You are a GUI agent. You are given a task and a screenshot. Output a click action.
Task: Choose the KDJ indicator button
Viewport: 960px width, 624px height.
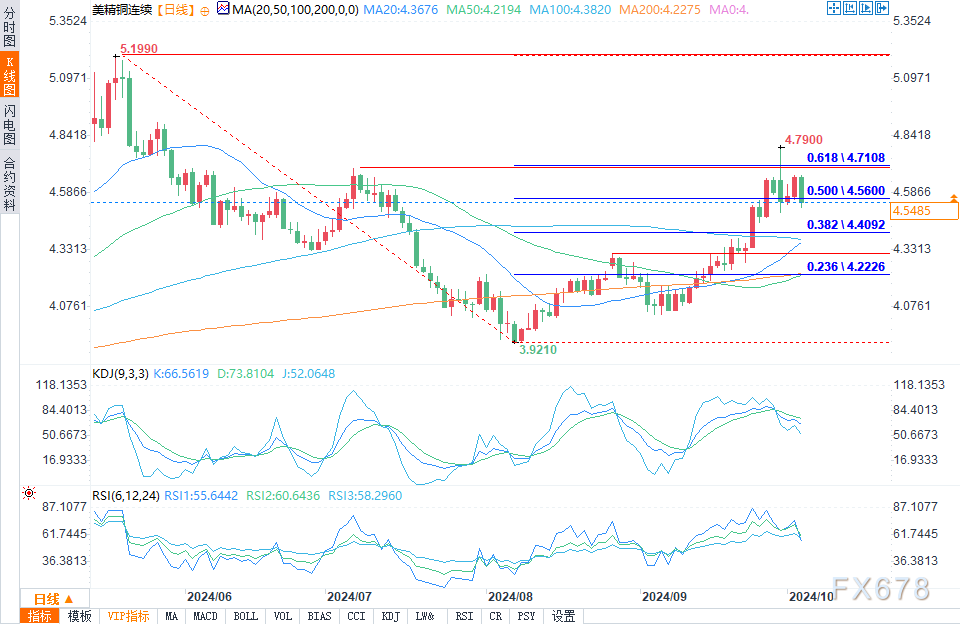391,616
